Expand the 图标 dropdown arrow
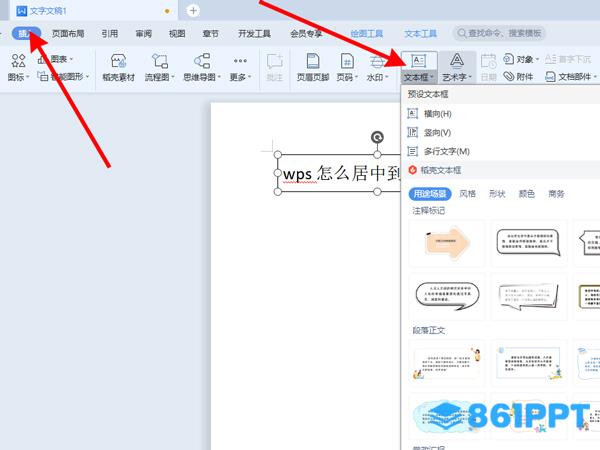The width and height of the screenshot is (600, 450). (x=28, y=77)
